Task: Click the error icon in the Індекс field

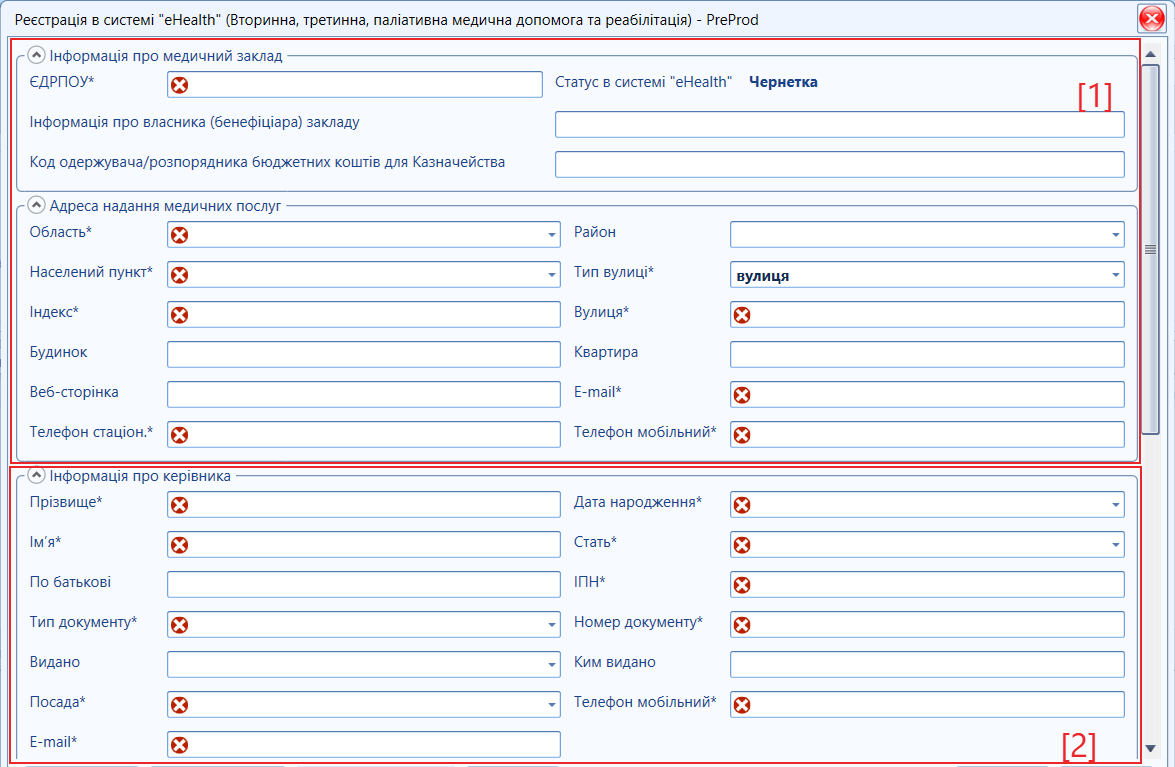Action: 179,315
